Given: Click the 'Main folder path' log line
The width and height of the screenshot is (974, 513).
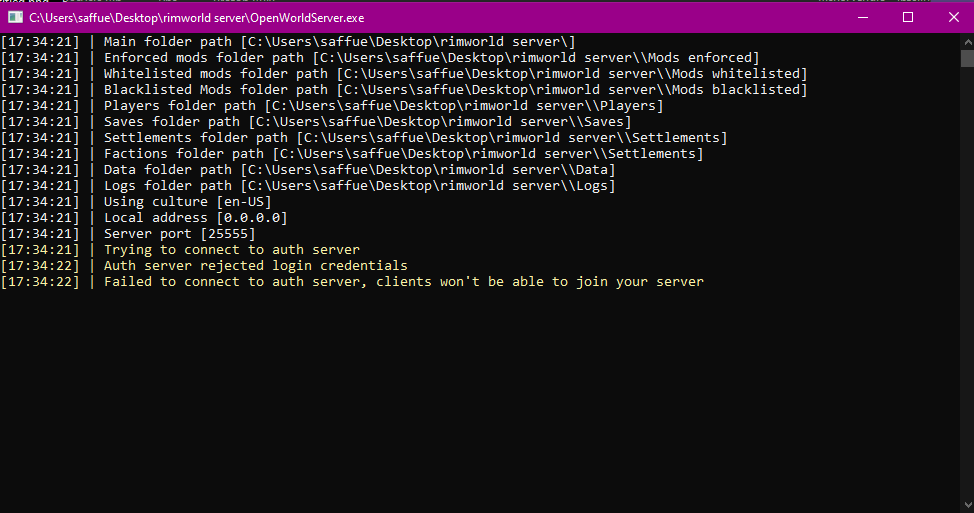Looking at the screenshot, I should pyautogui.click(x=340, y=42).
